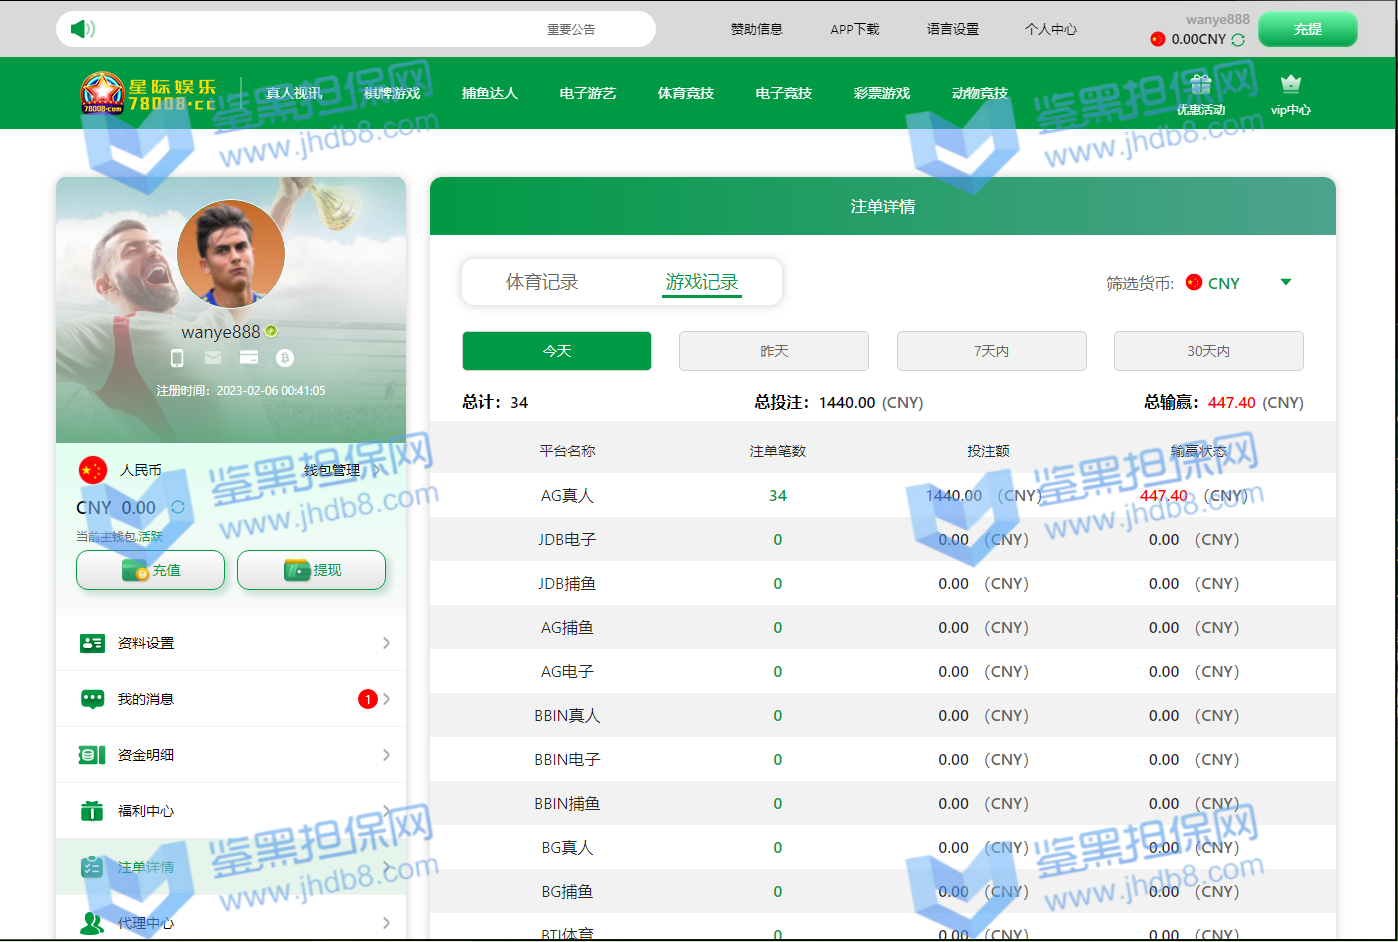The image size is (1398, 942).
Task: Refresh the top-bar CNY balance
Action: (1238, 40)
